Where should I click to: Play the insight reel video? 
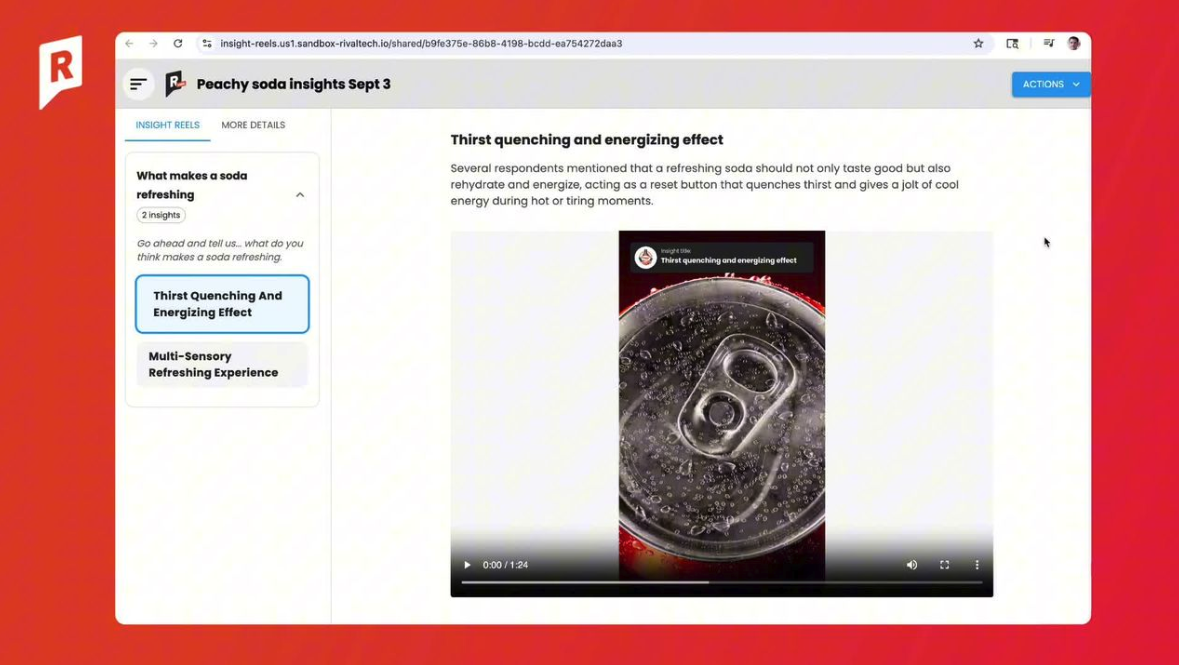coord(467,565)
